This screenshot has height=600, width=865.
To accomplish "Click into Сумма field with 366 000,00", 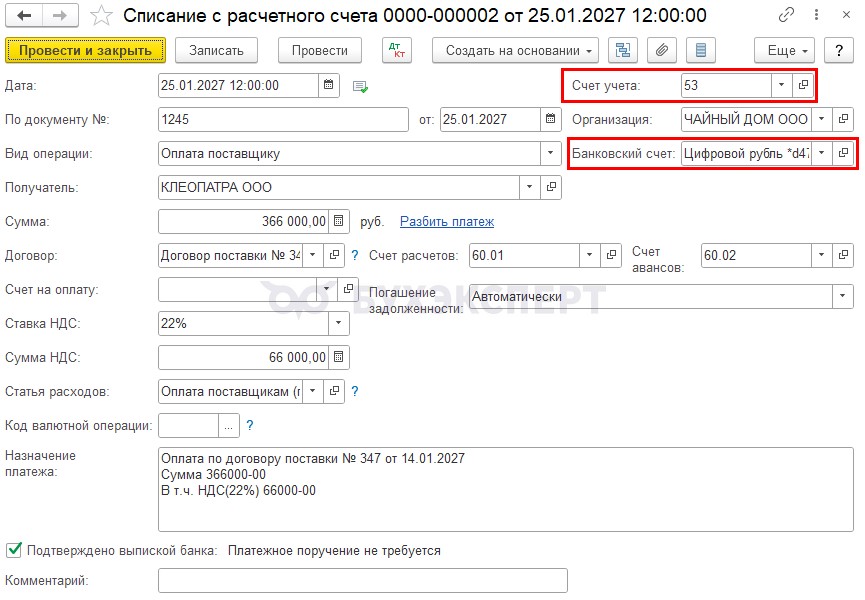I will coord(243,221).
